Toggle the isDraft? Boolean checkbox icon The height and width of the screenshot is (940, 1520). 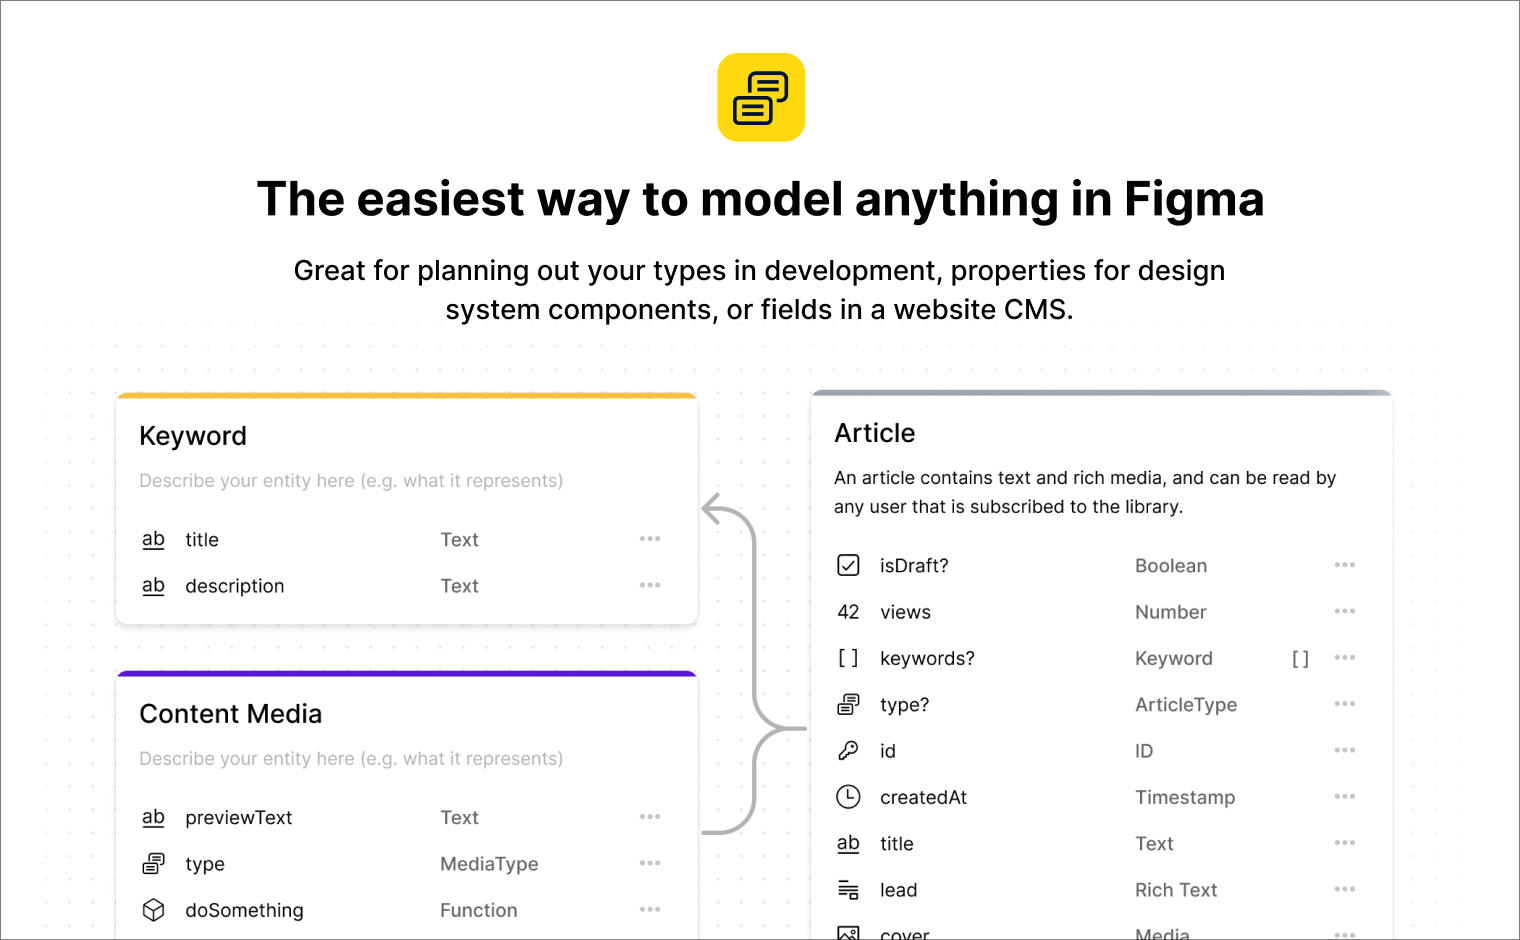pos(847,565)
